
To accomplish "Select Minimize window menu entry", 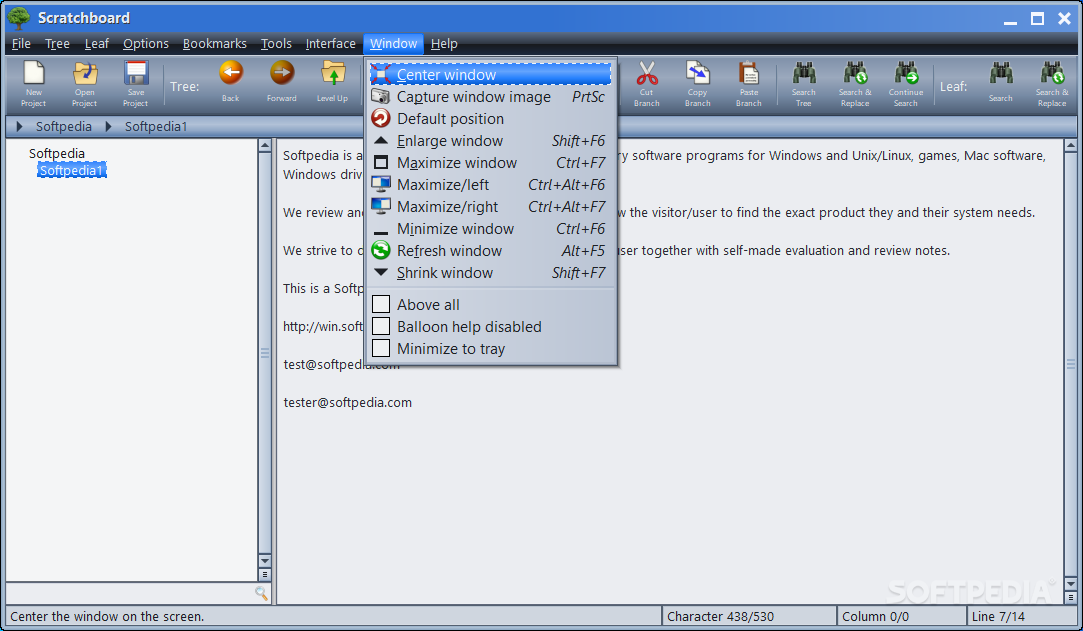I will [x=490, y=229].
